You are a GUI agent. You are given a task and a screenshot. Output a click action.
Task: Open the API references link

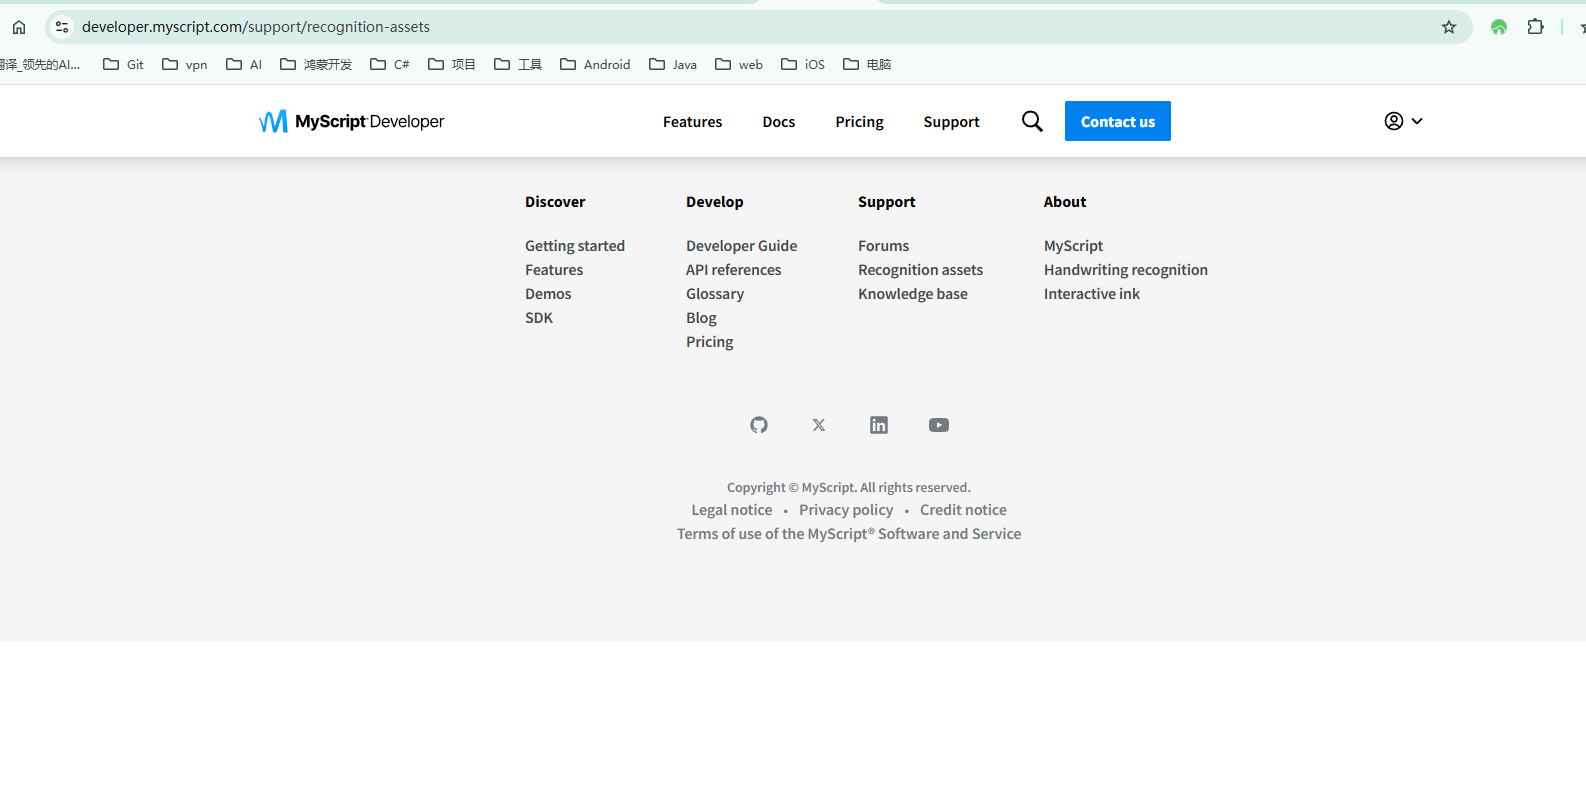[733, 270]
